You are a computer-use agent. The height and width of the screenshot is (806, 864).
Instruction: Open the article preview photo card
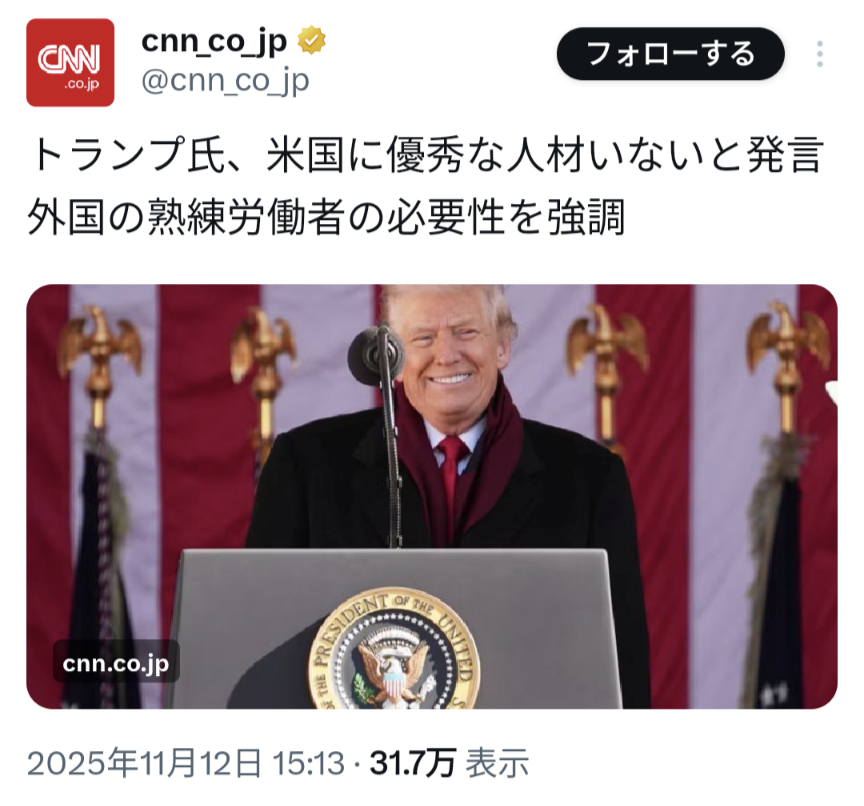432,496
